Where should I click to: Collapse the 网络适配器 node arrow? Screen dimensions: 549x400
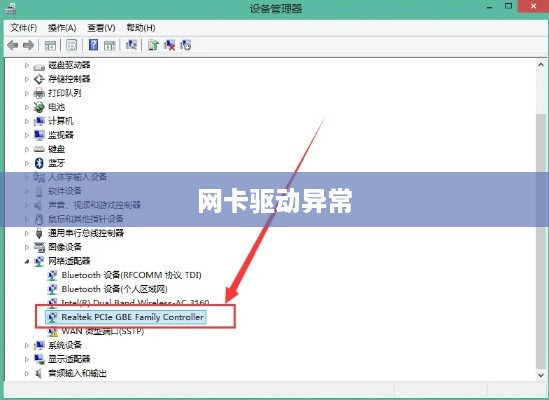pyautogui.click(x=27, y=262)
